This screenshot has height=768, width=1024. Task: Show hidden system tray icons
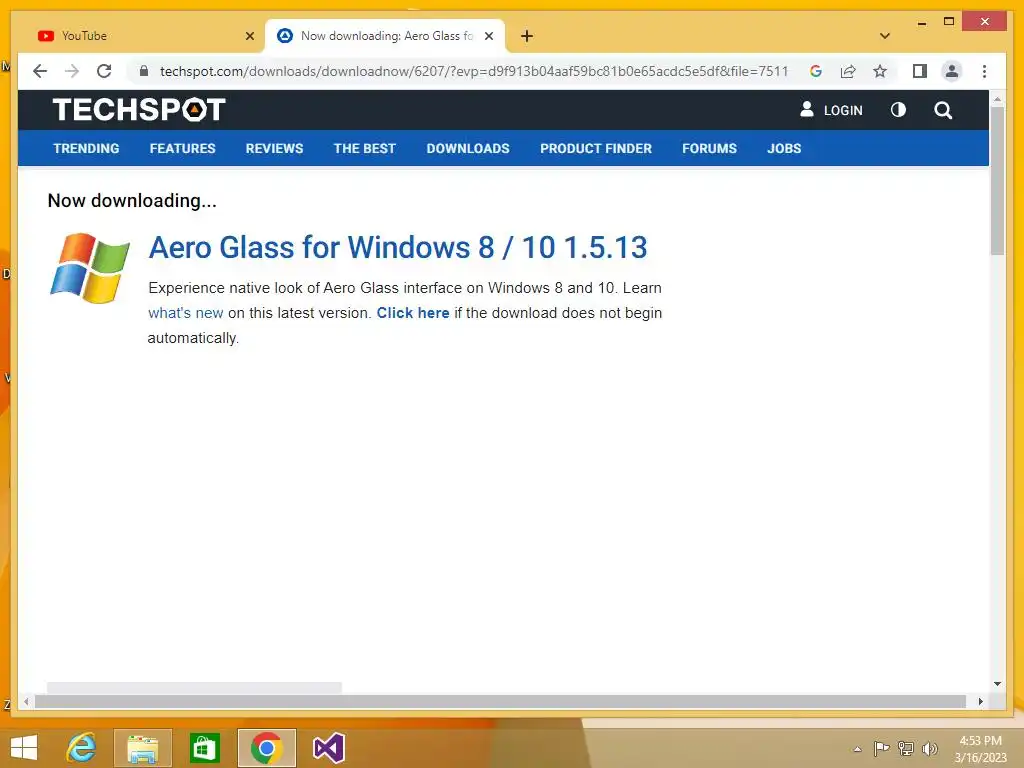pos(857,749)
